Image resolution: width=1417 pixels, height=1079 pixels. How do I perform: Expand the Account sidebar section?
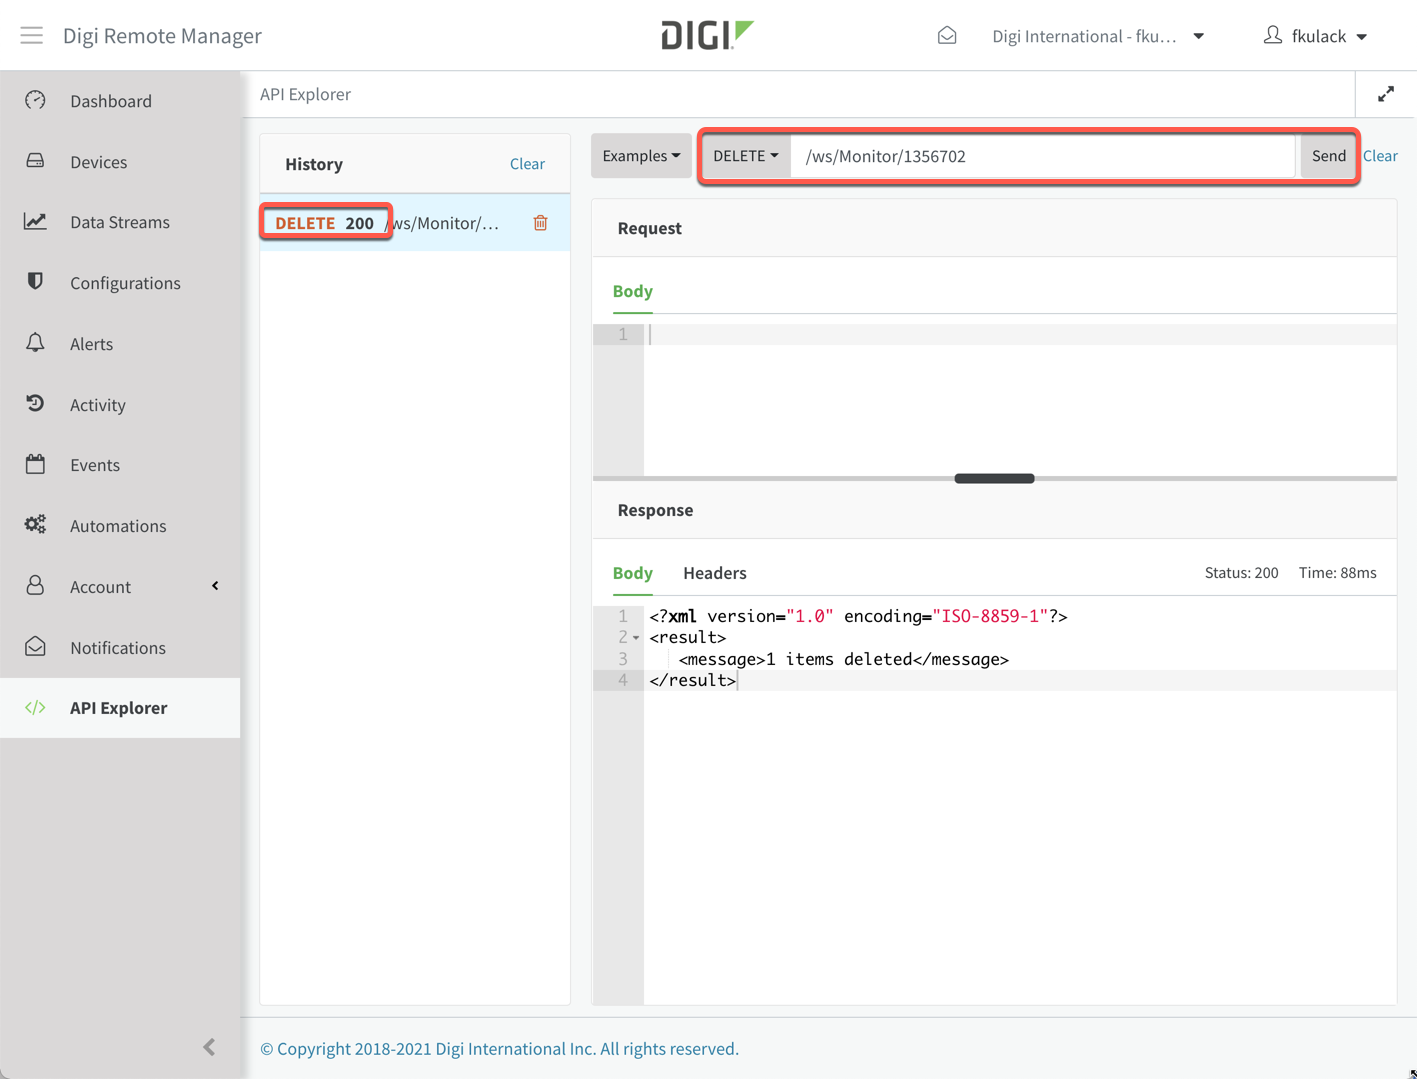pyautogui.click(x=214, y=586)
